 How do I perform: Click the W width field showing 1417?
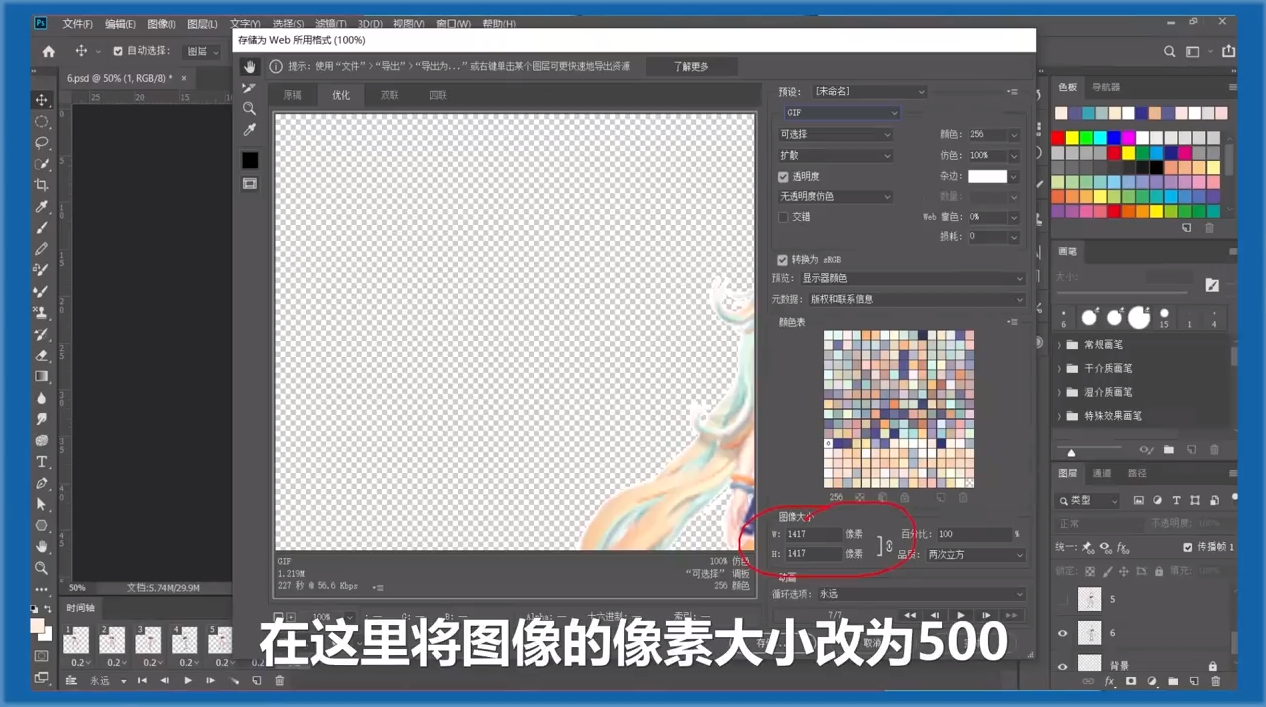(813, 535)
